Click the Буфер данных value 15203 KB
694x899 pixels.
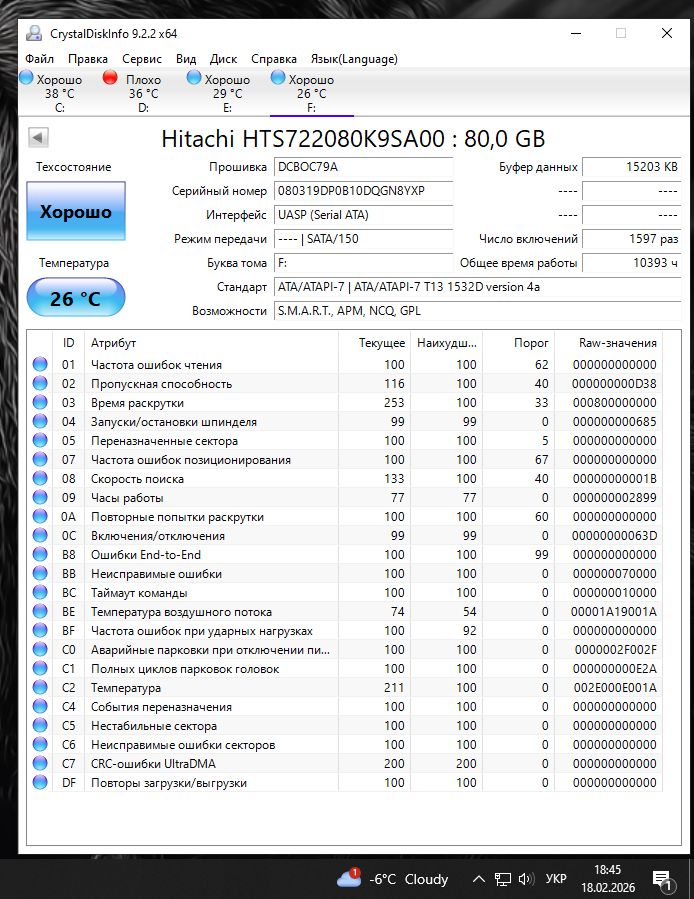(x=631, y=167)
